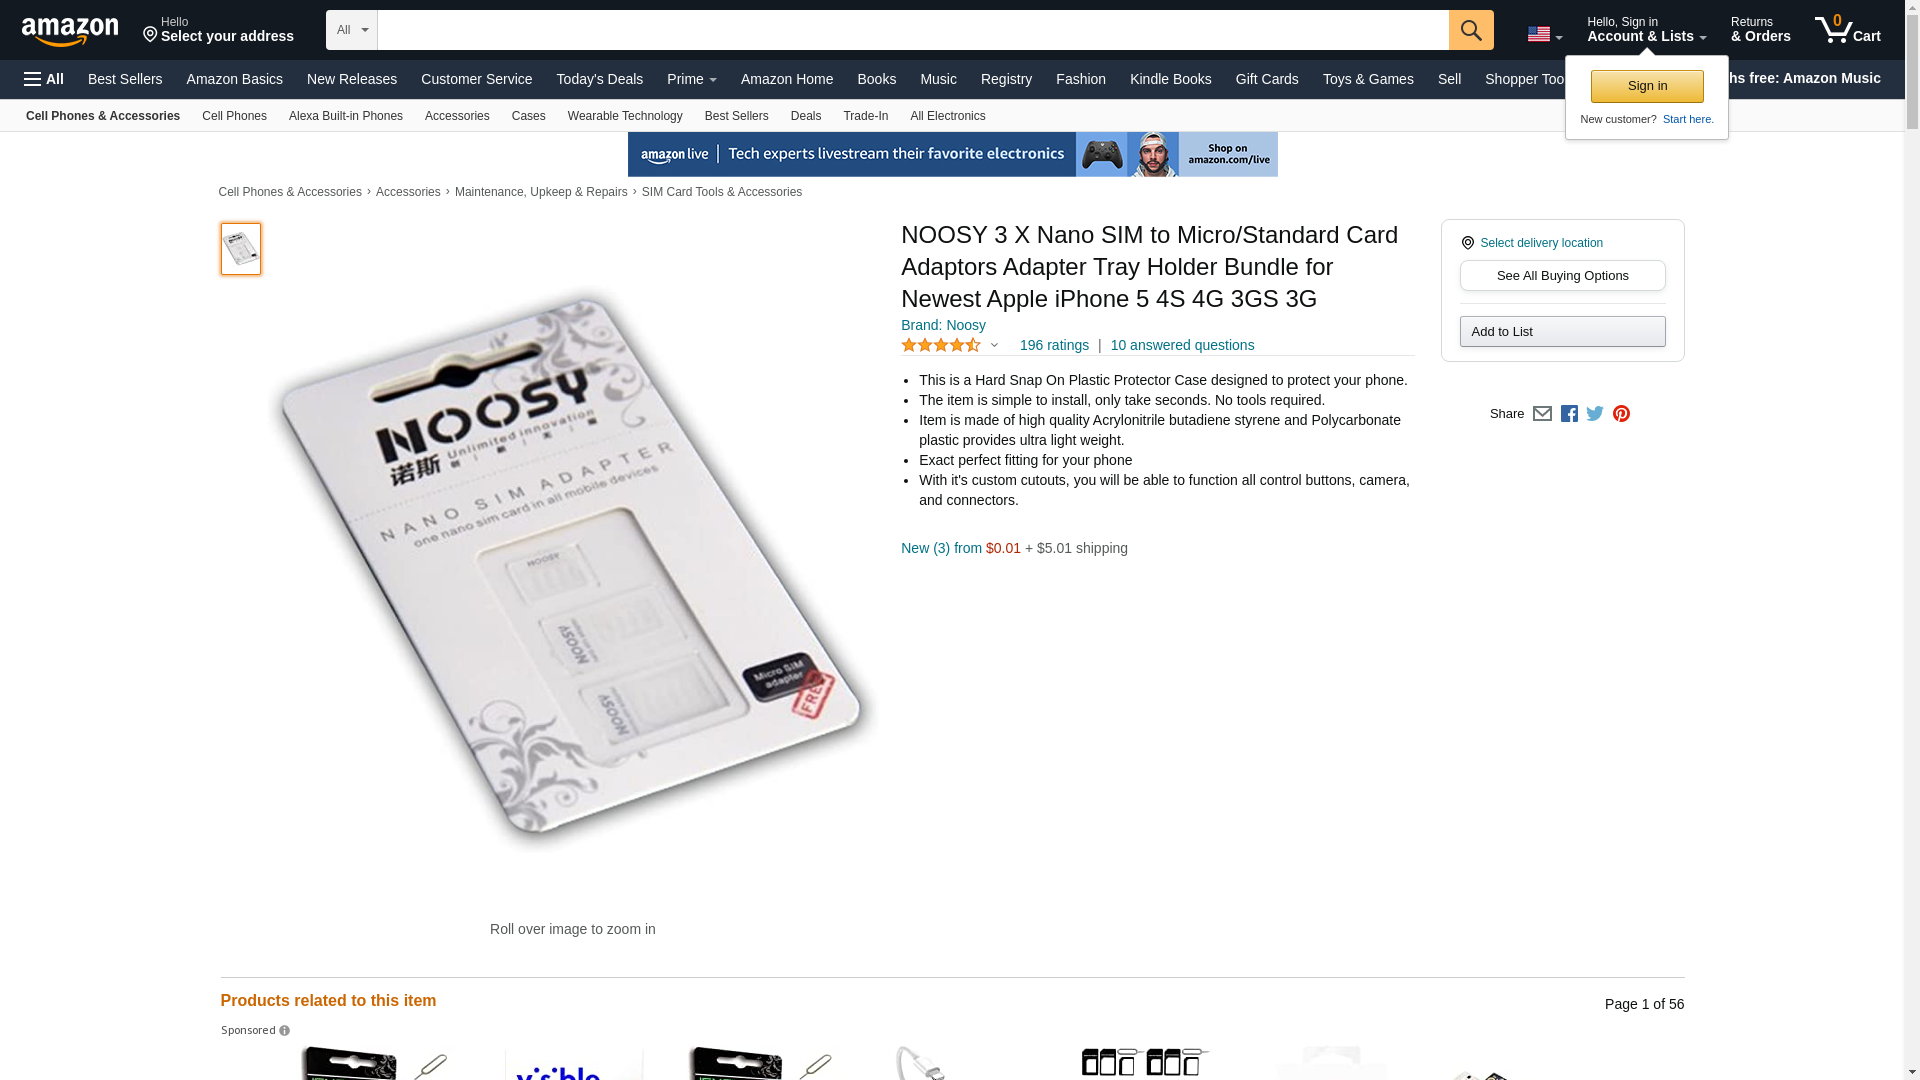Share product on Pinterest icon
The image size is (1920, 1080).
pyautogui.click(x=1621, y=414)
